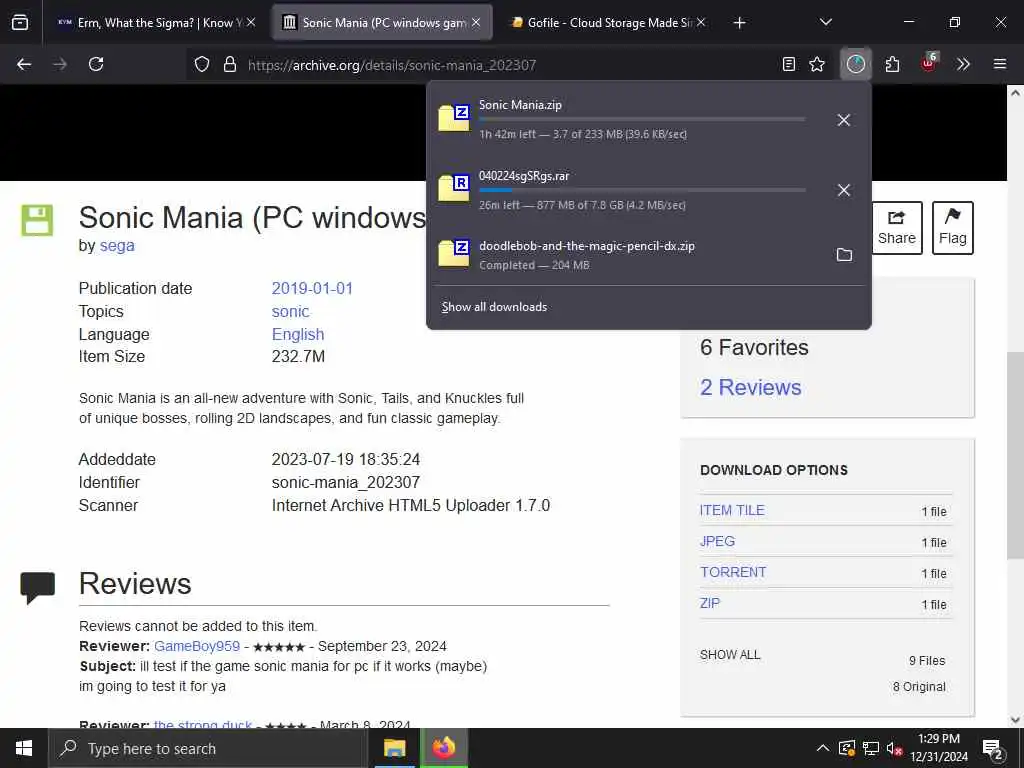The width and height of the screenshot is (1024, 768).
Task: Bookmark this page with star icon
Action: click(x=817, y=64)
